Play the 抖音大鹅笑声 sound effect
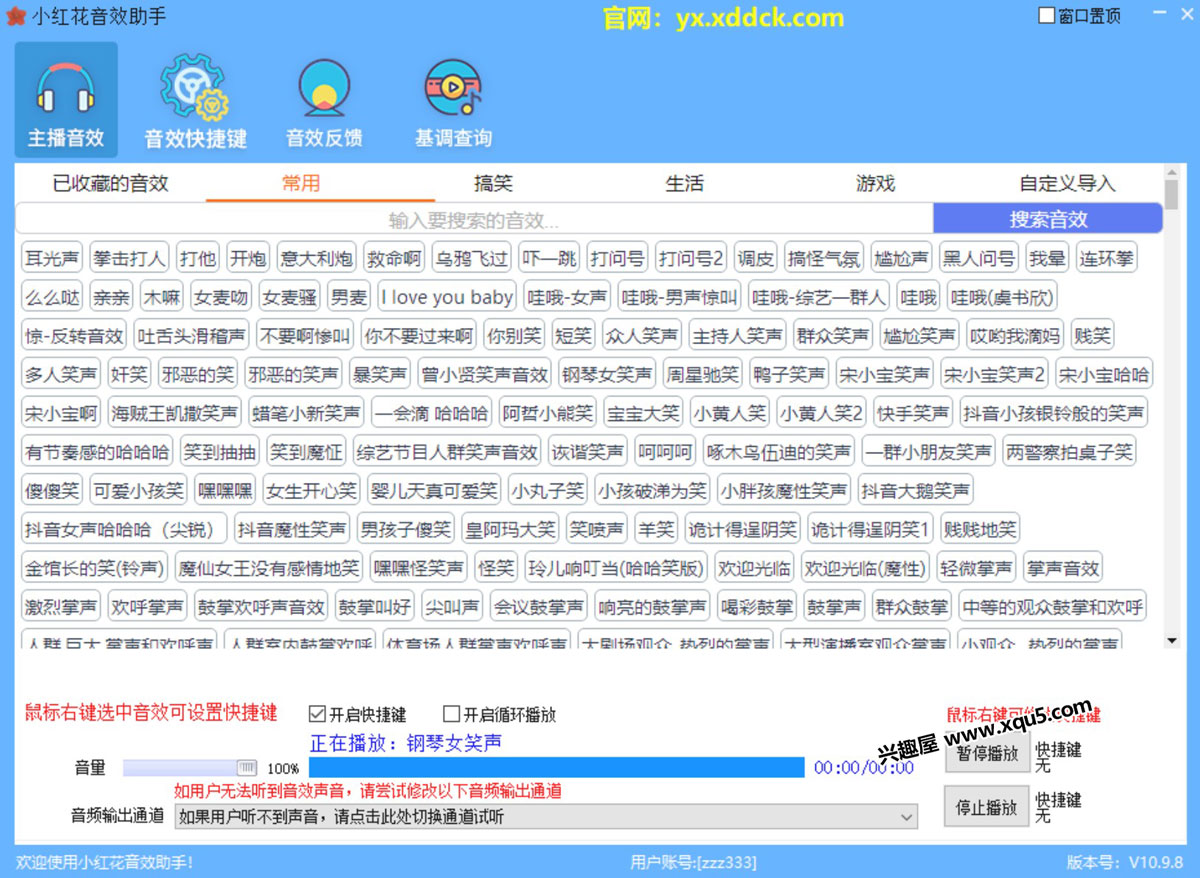This screenshot has height=878, width=1200. (915, 490)
